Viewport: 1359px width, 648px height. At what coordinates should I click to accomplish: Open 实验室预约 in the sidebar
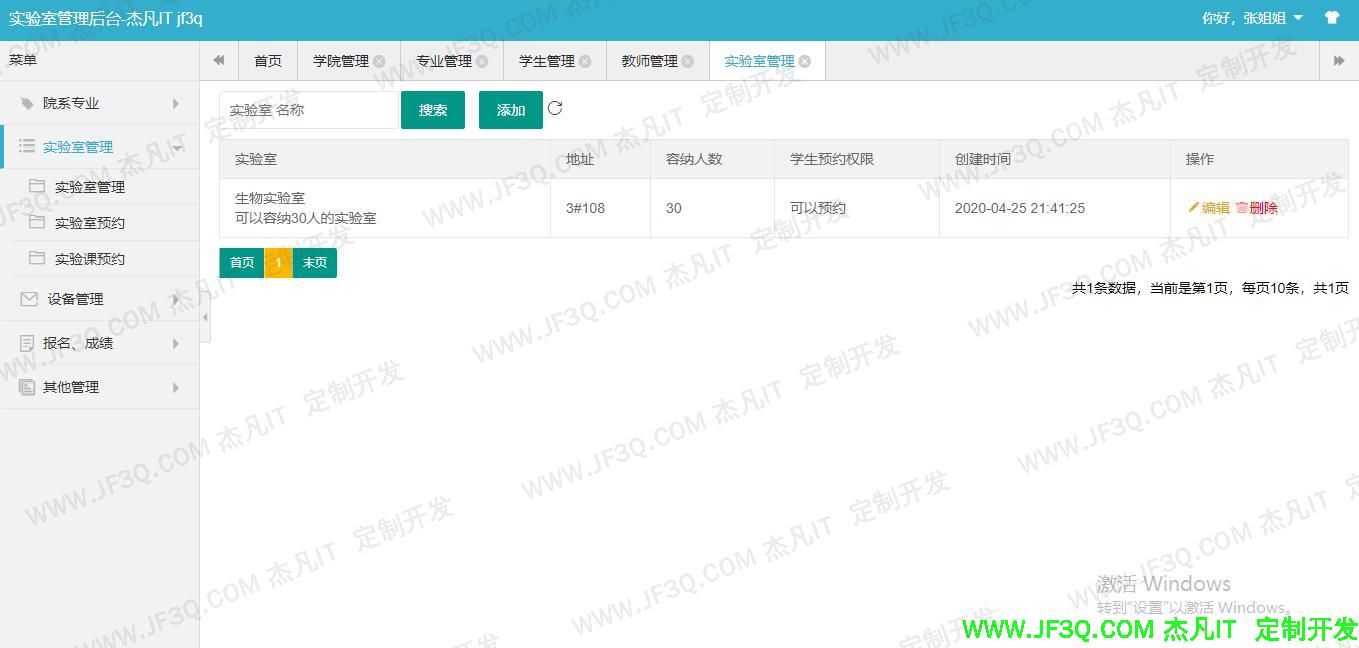click(x=90, y=223)
